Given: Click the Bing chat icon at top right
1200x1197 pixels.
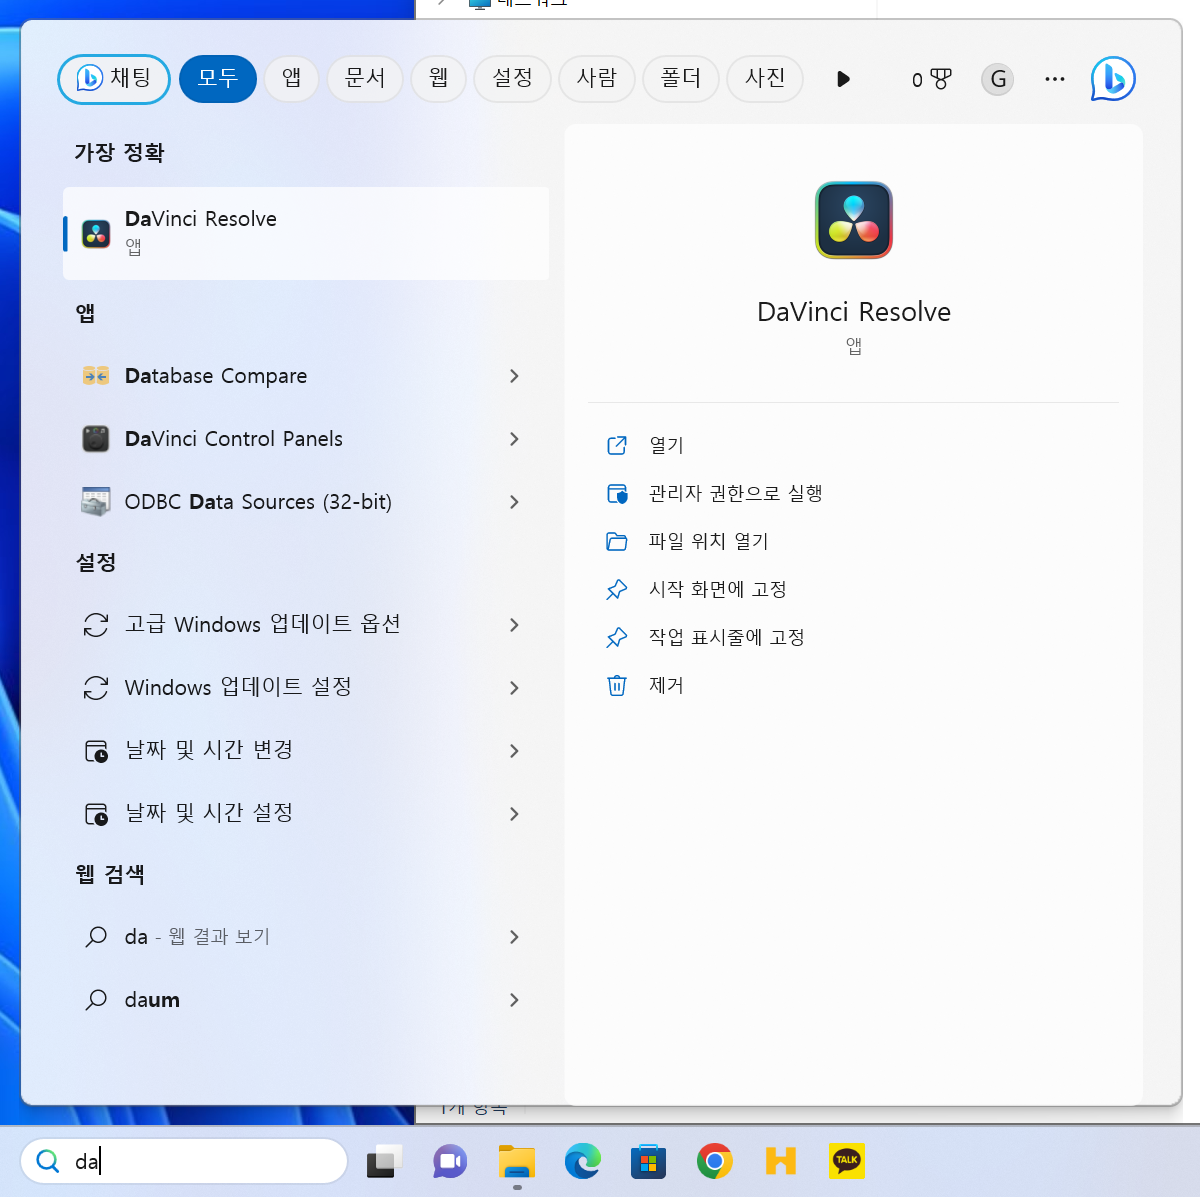Looking at the screenshot, I should [x=1113, y=79].
